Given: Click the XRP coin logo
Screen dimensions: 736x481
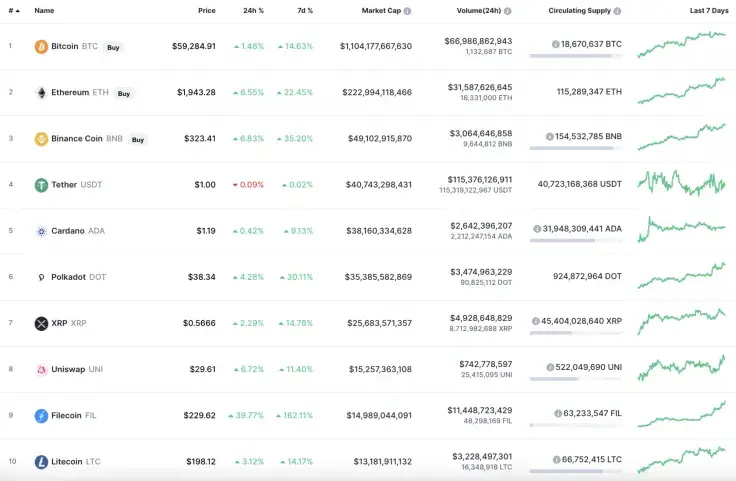Looking at the screenshot, I should point(41,323).
